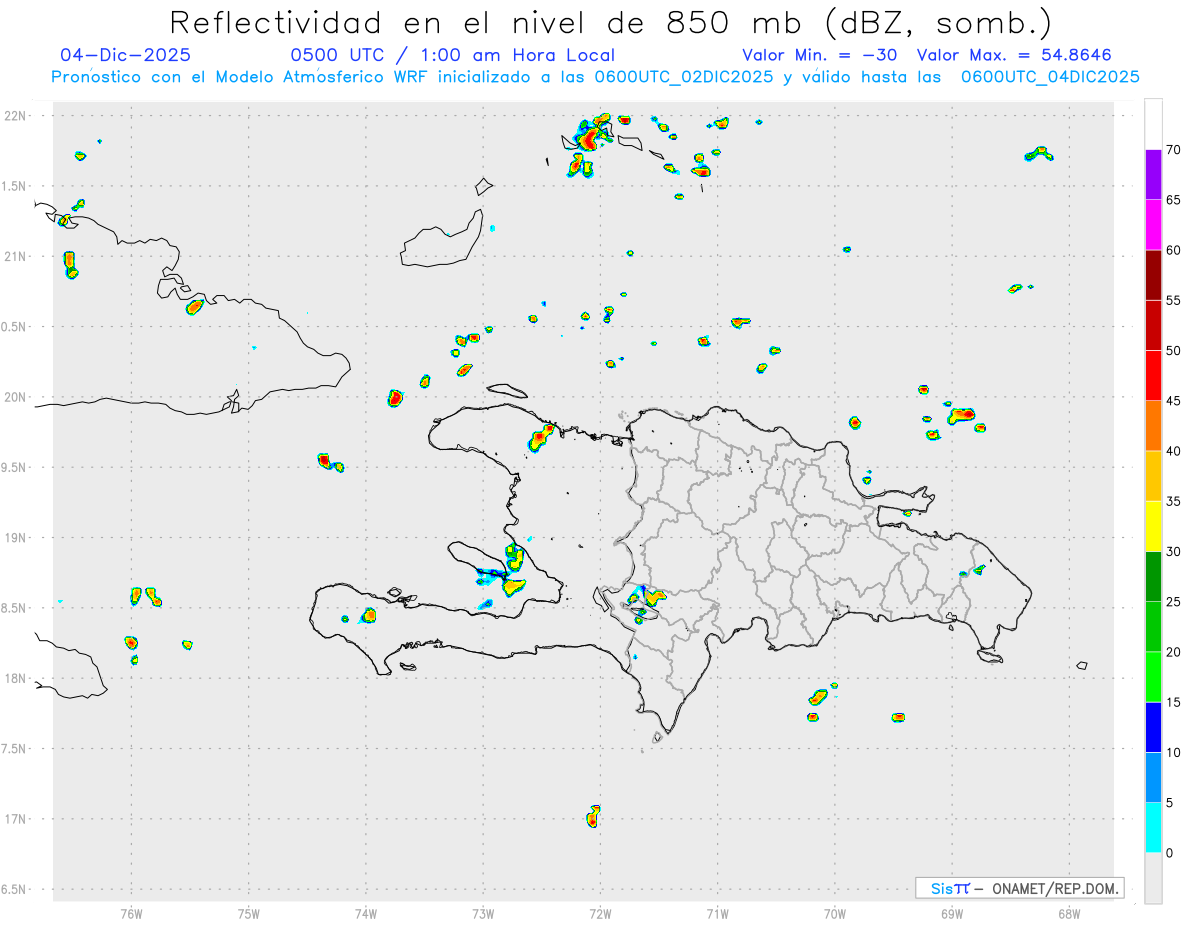This screenshot has width=1200, height=927.
Task: Click the latitude label "17N"
Action: [x=17, y=819]
